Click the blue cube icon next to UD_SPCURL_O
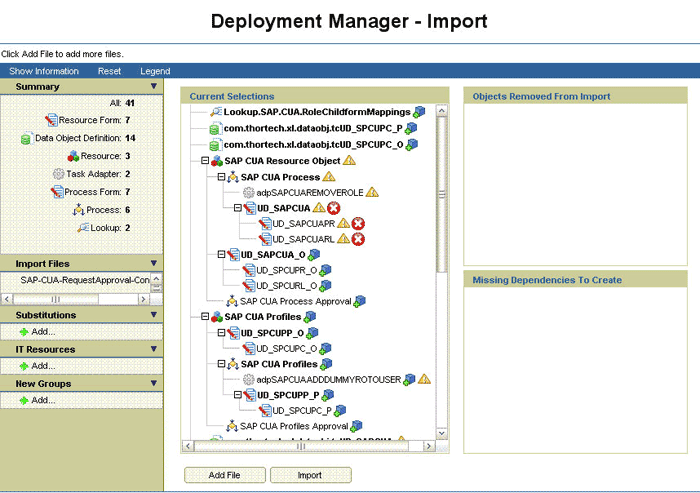This screenshot has height=493, width=700. click(x=325, y=286)
